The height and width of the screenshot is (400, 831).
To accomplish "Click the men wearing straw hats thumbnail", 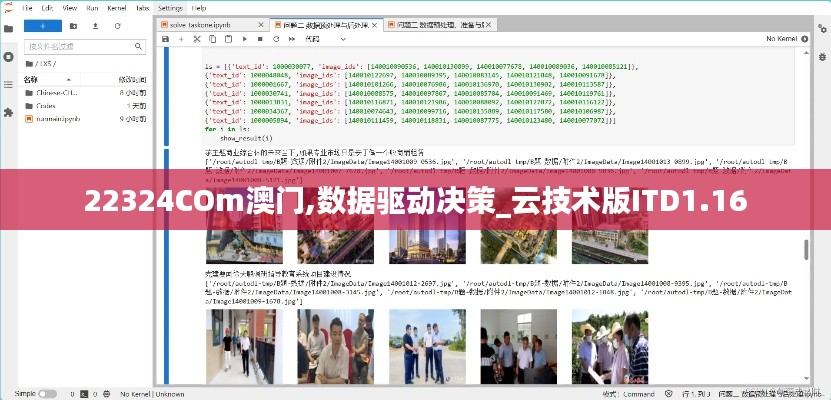I will pos(609,346).
